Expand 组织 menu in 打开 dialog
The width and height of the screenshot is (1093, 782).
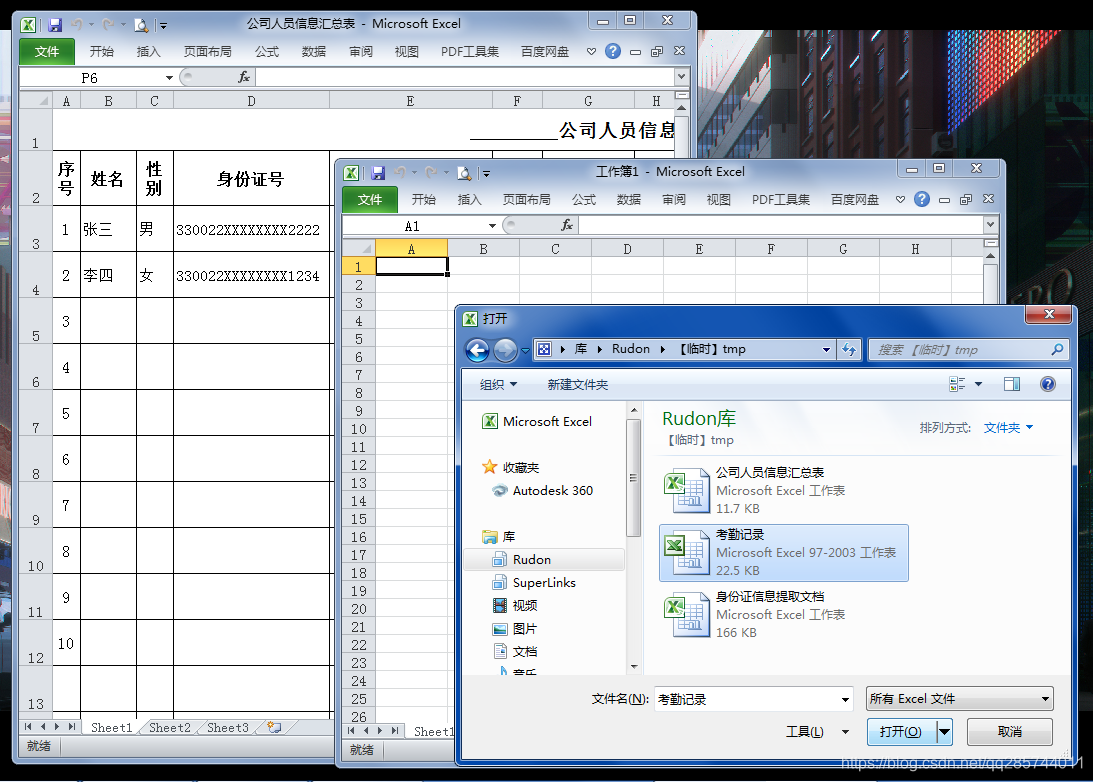point(498,385)
